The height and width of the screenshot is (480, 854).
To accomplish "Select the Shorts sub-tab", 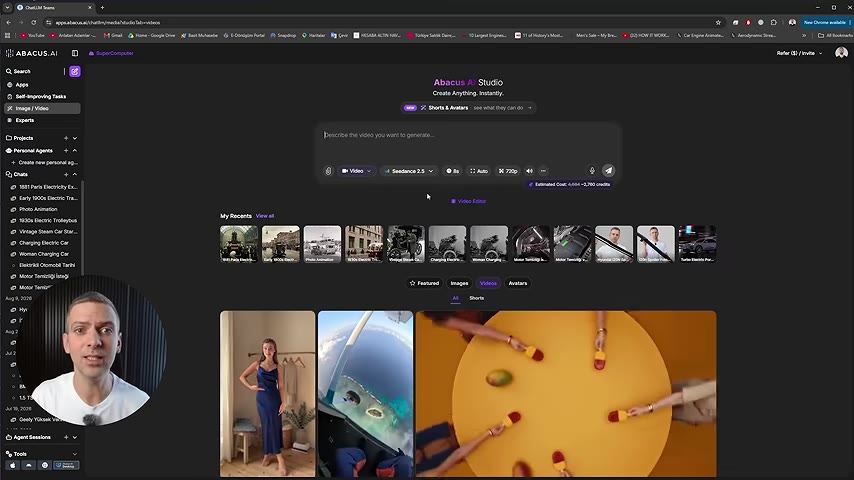I will click(x=477, y=298).
